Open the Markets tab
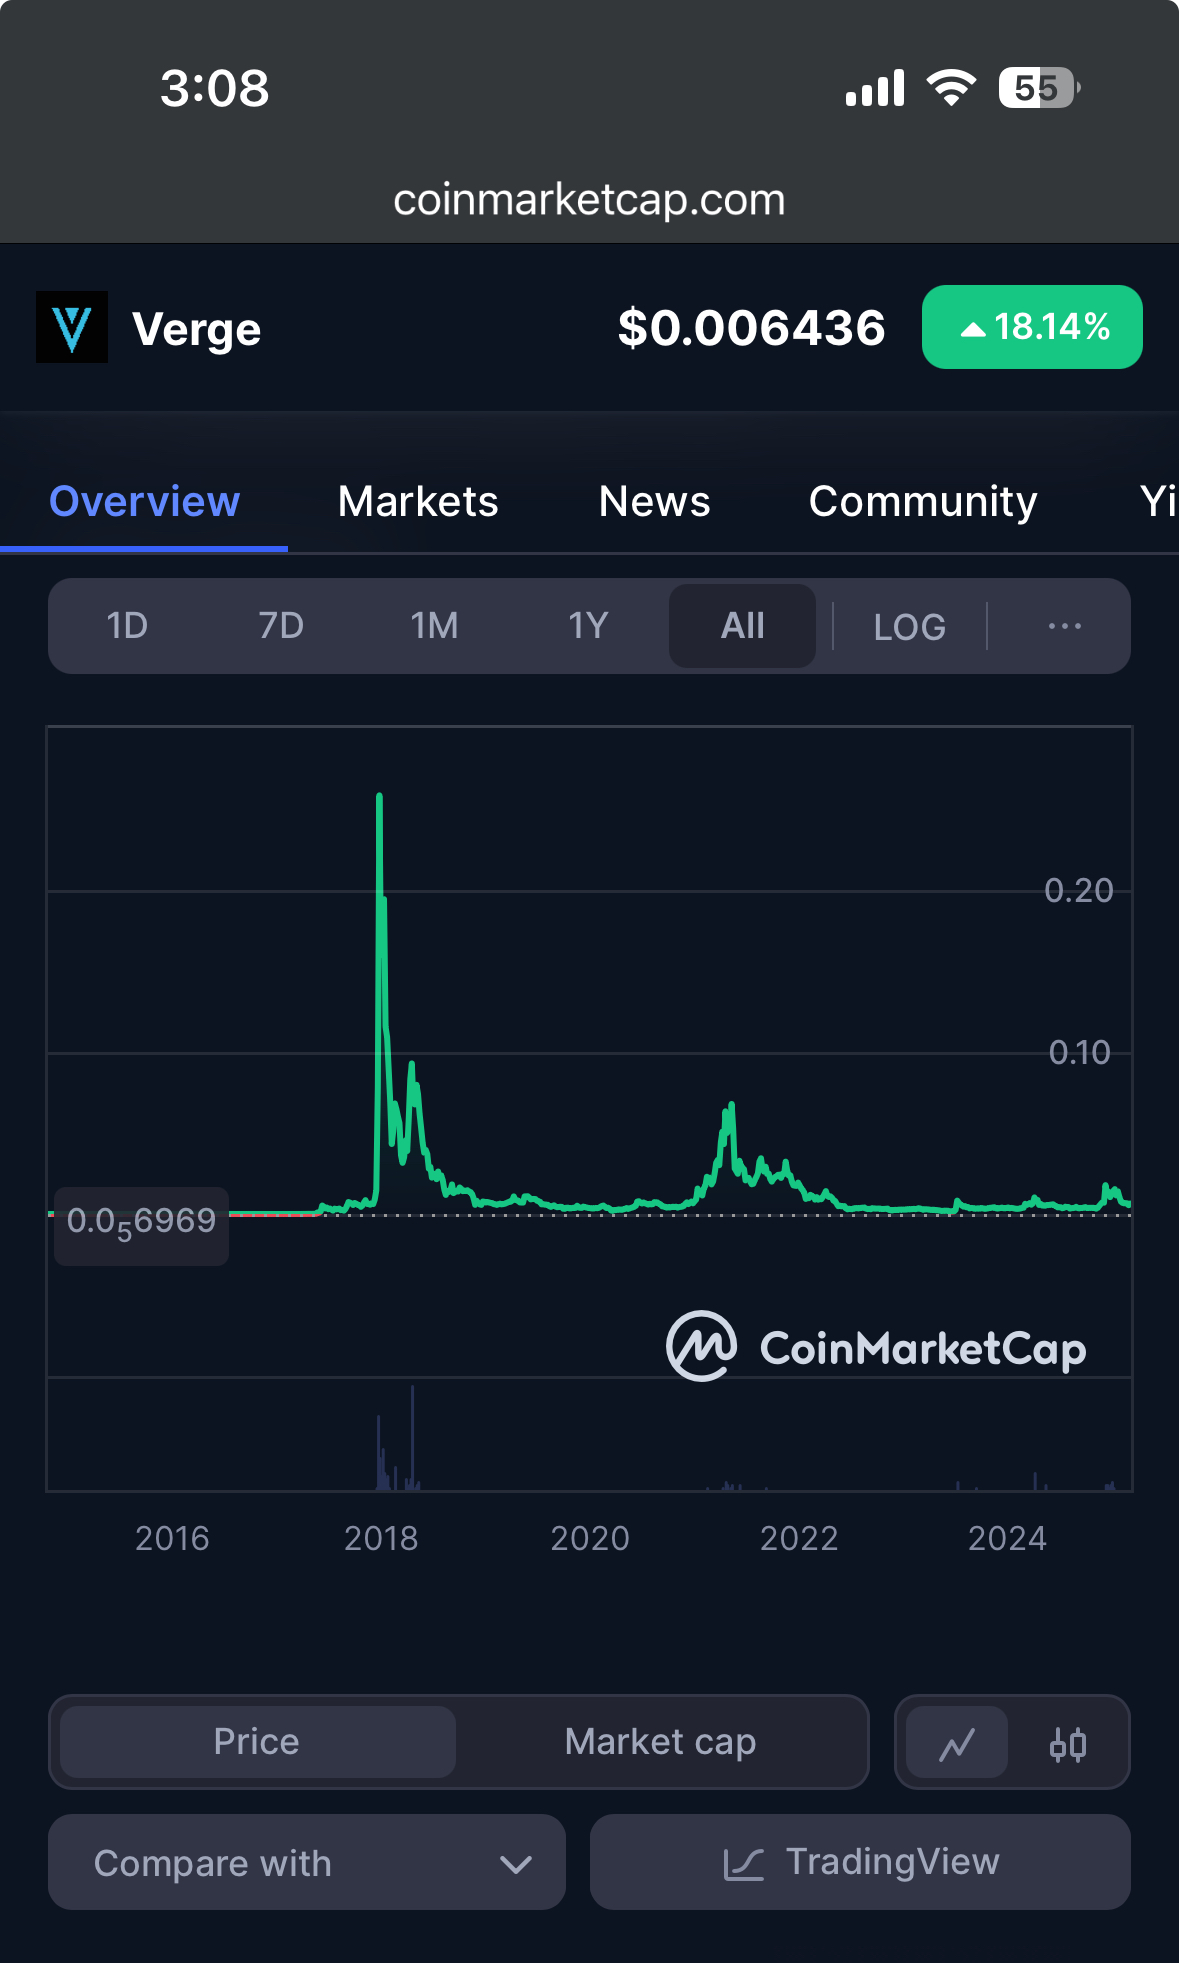Viewport: 1179px width, 1963px height. pyautogui.click(x=418, y=501)
